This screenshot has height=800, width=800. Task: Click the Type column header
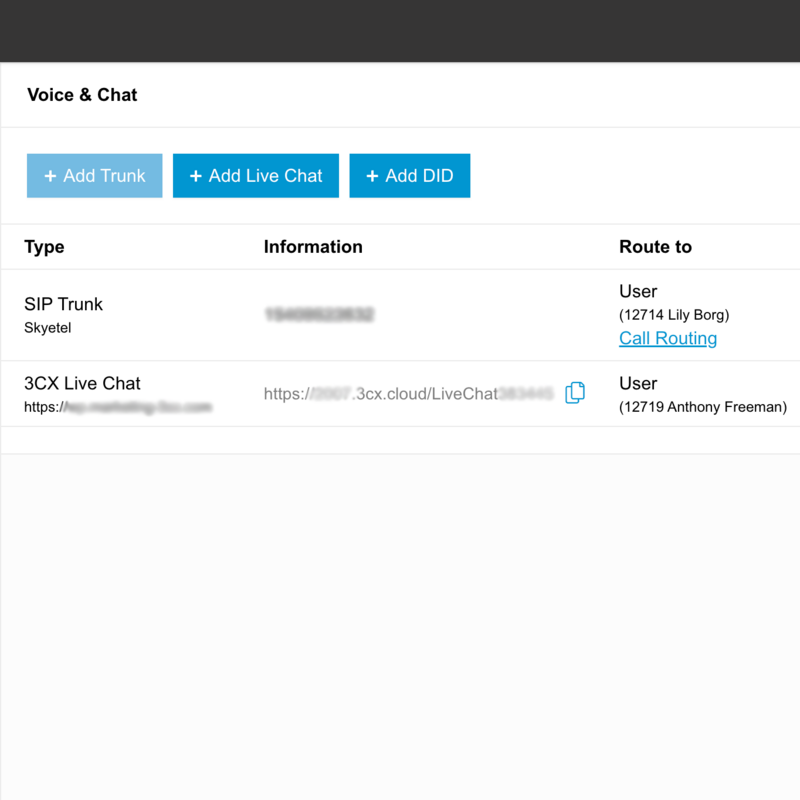coord(44,247)
